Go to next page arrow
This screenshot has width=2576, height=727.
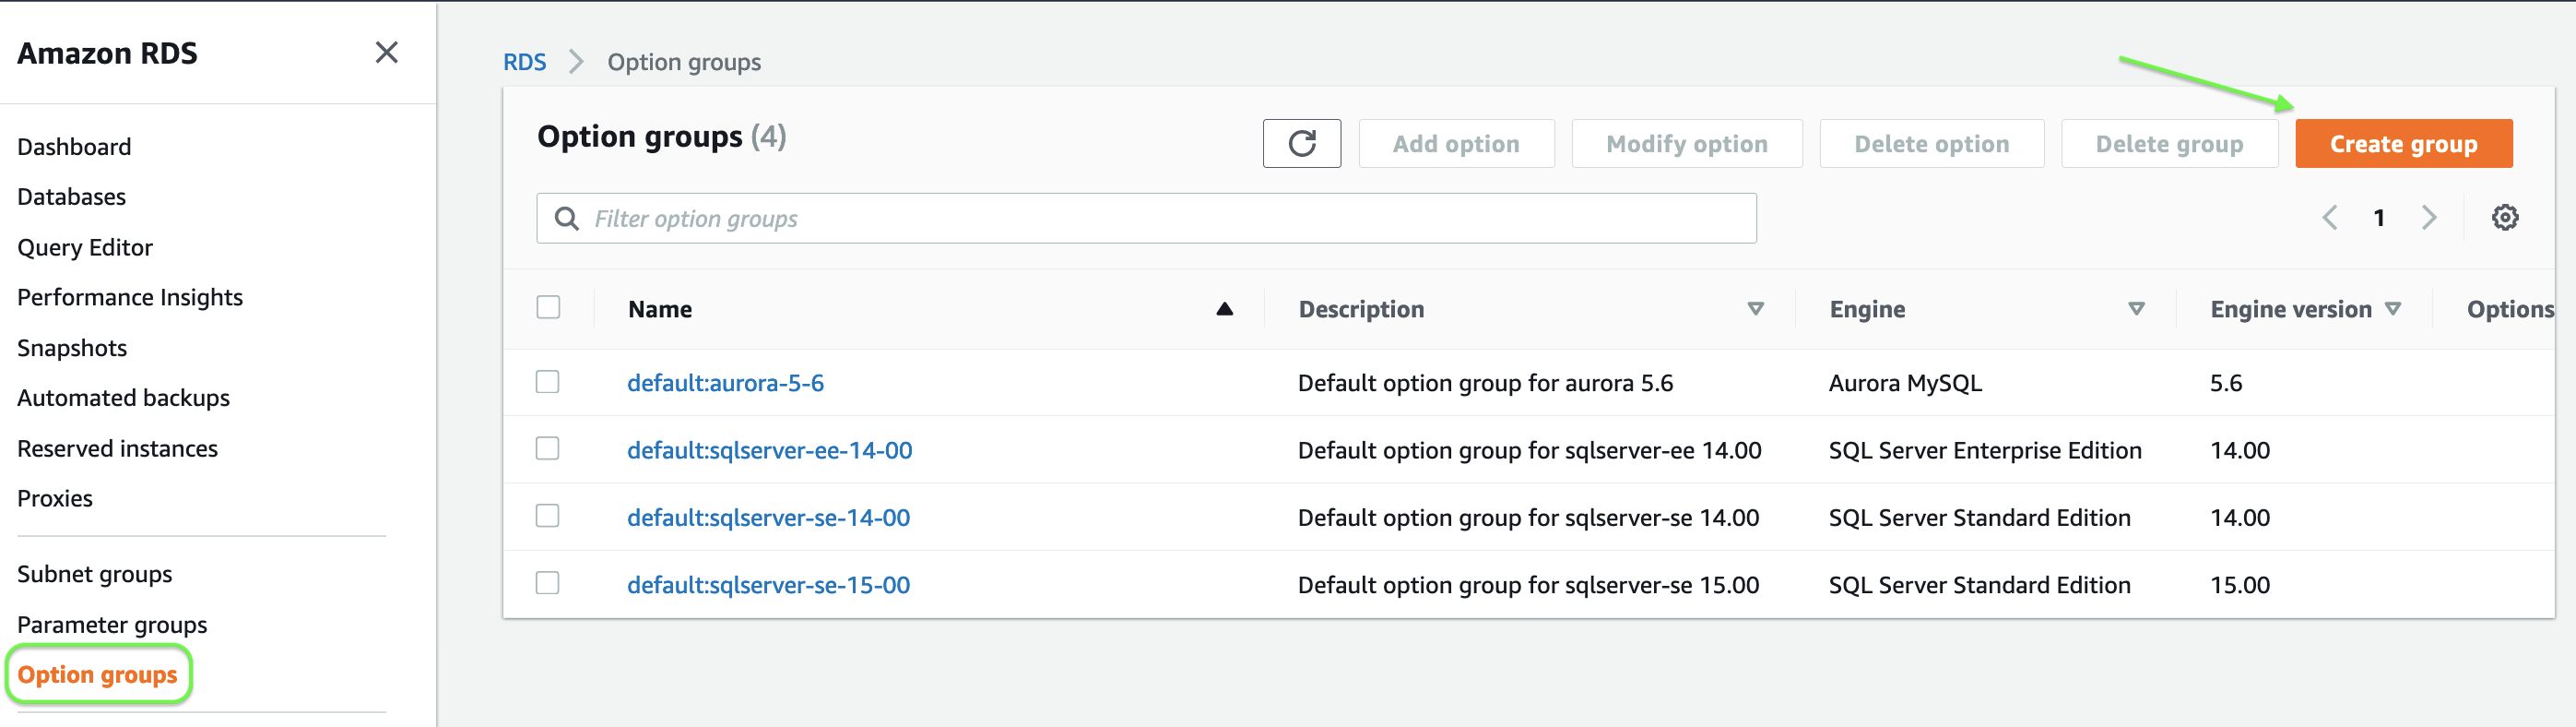pyautogui.click(x=2428, y=217)
